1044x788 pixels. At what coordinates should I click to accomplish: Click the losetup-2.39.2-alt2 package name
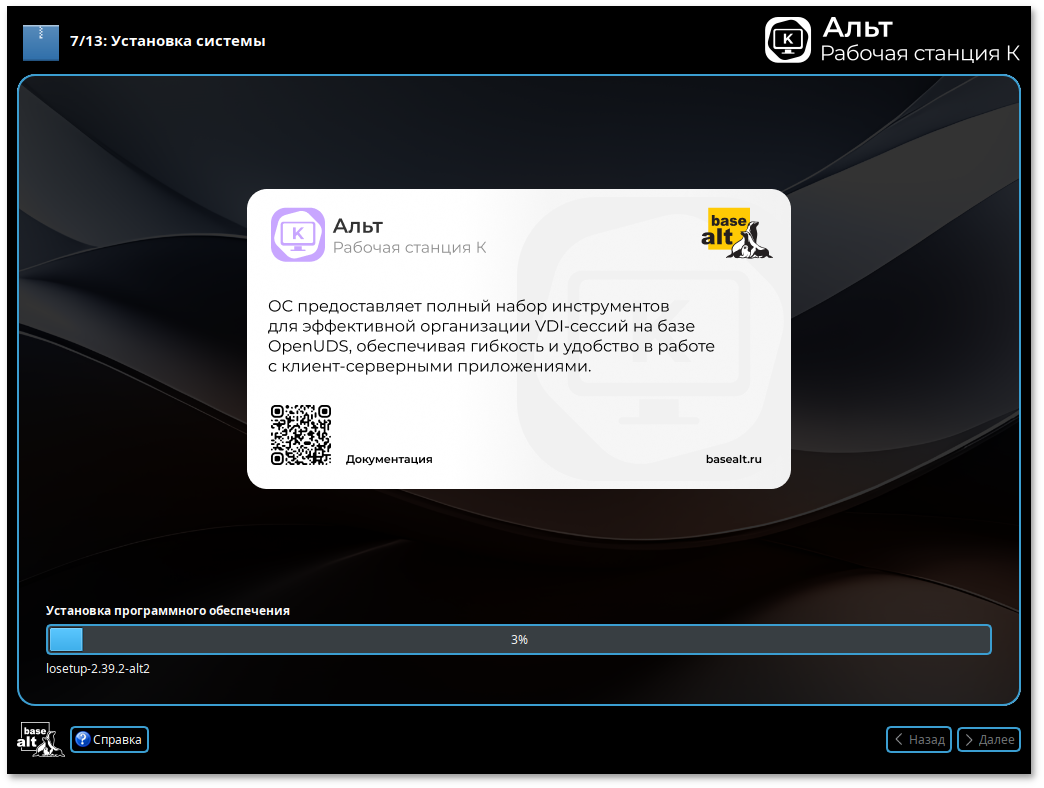98,668
